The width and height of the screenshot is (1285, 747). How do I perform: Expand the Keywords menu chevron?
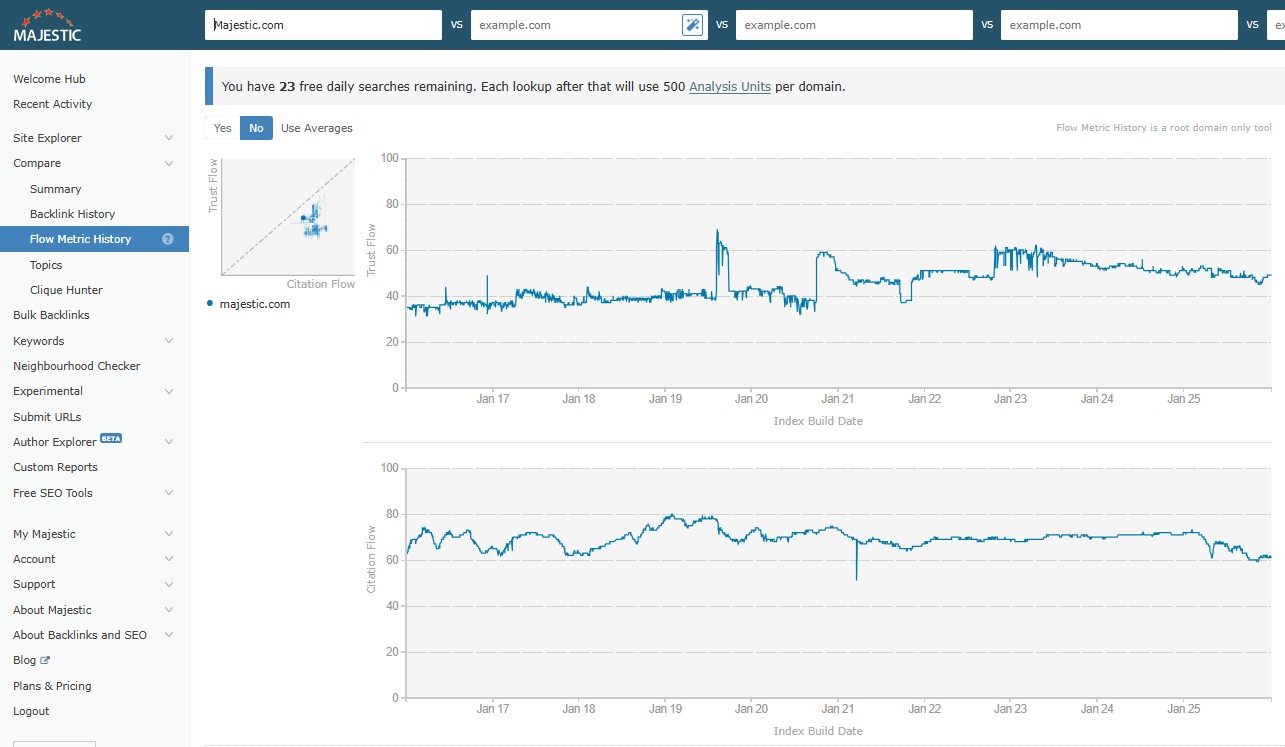coord(168,341)
